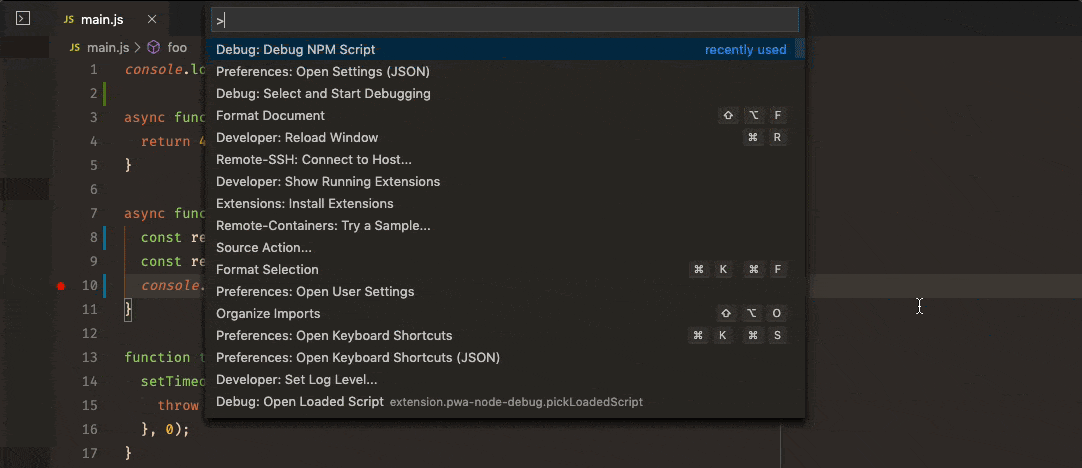
Task: Click the JS file icon on main.js tab
Action: (x=68, y=19)
